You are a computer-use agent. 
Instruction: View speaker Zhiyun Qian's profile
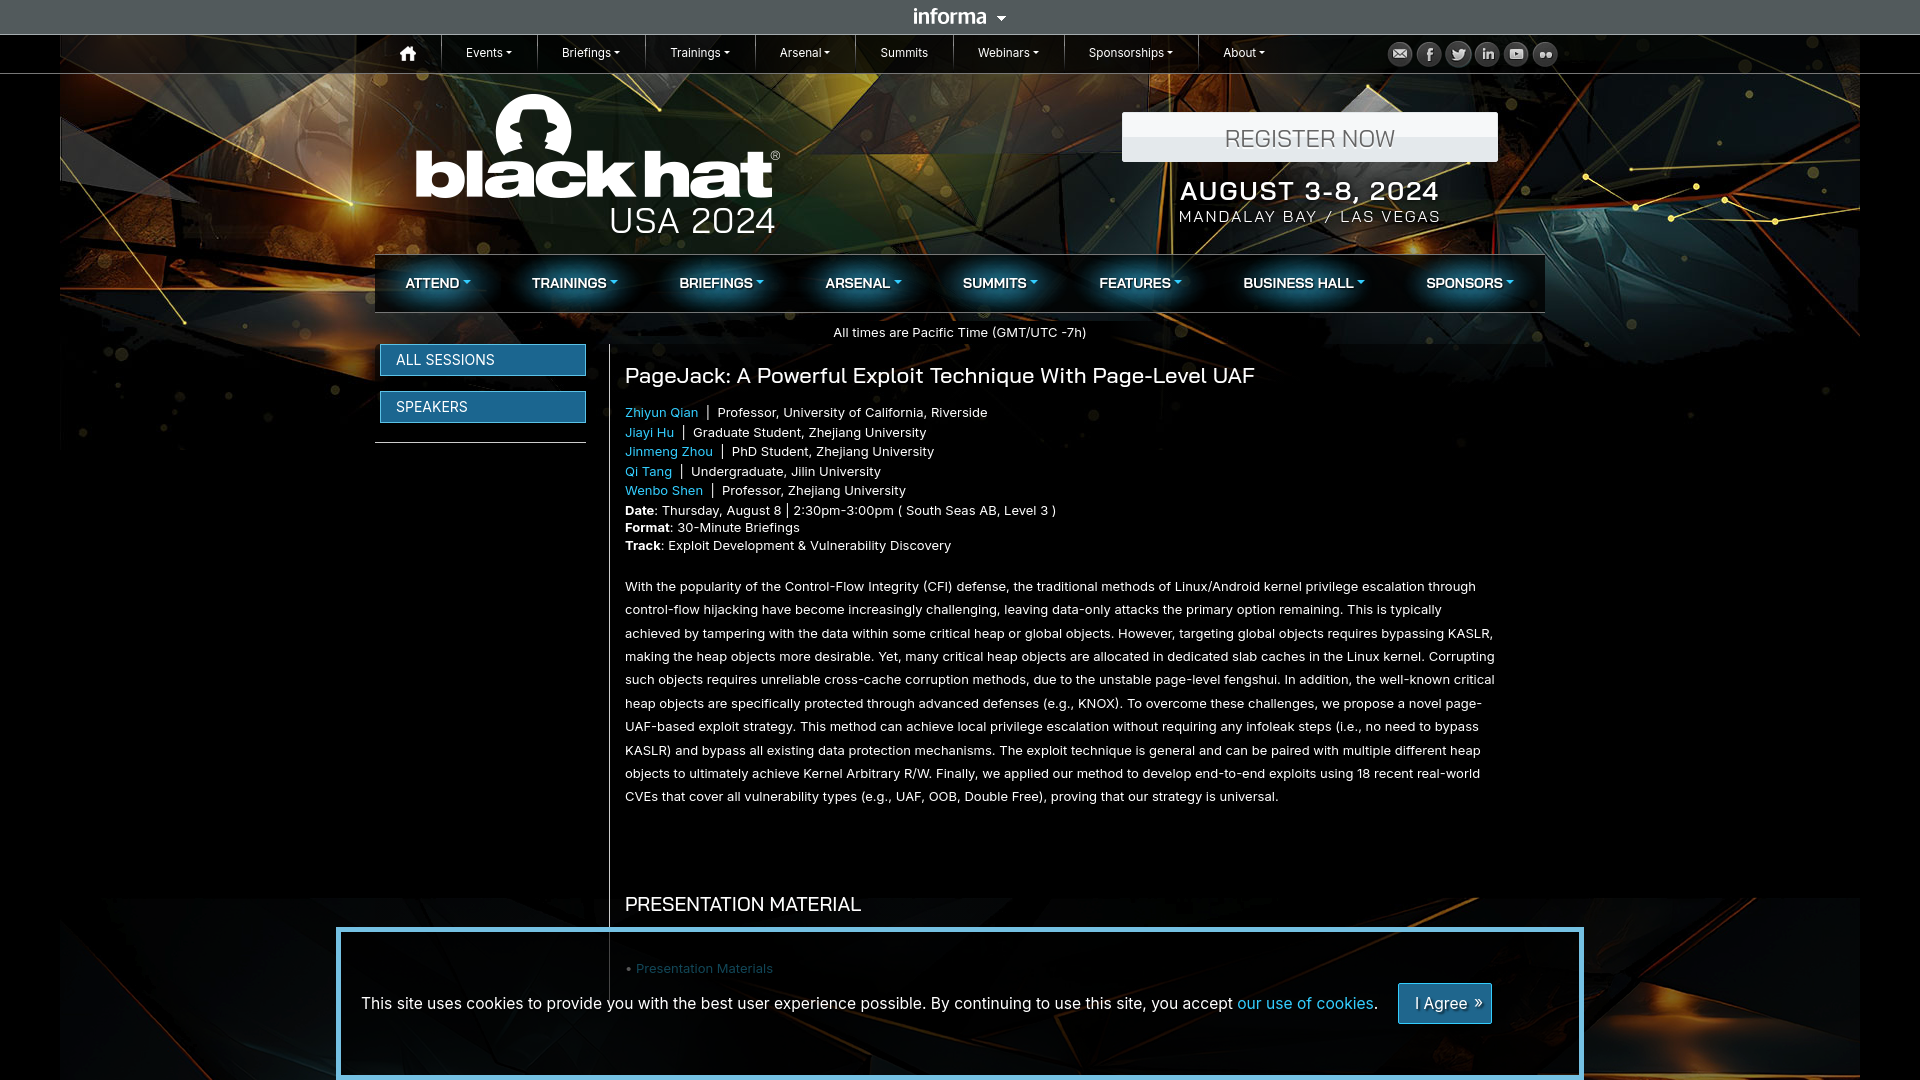661,413
